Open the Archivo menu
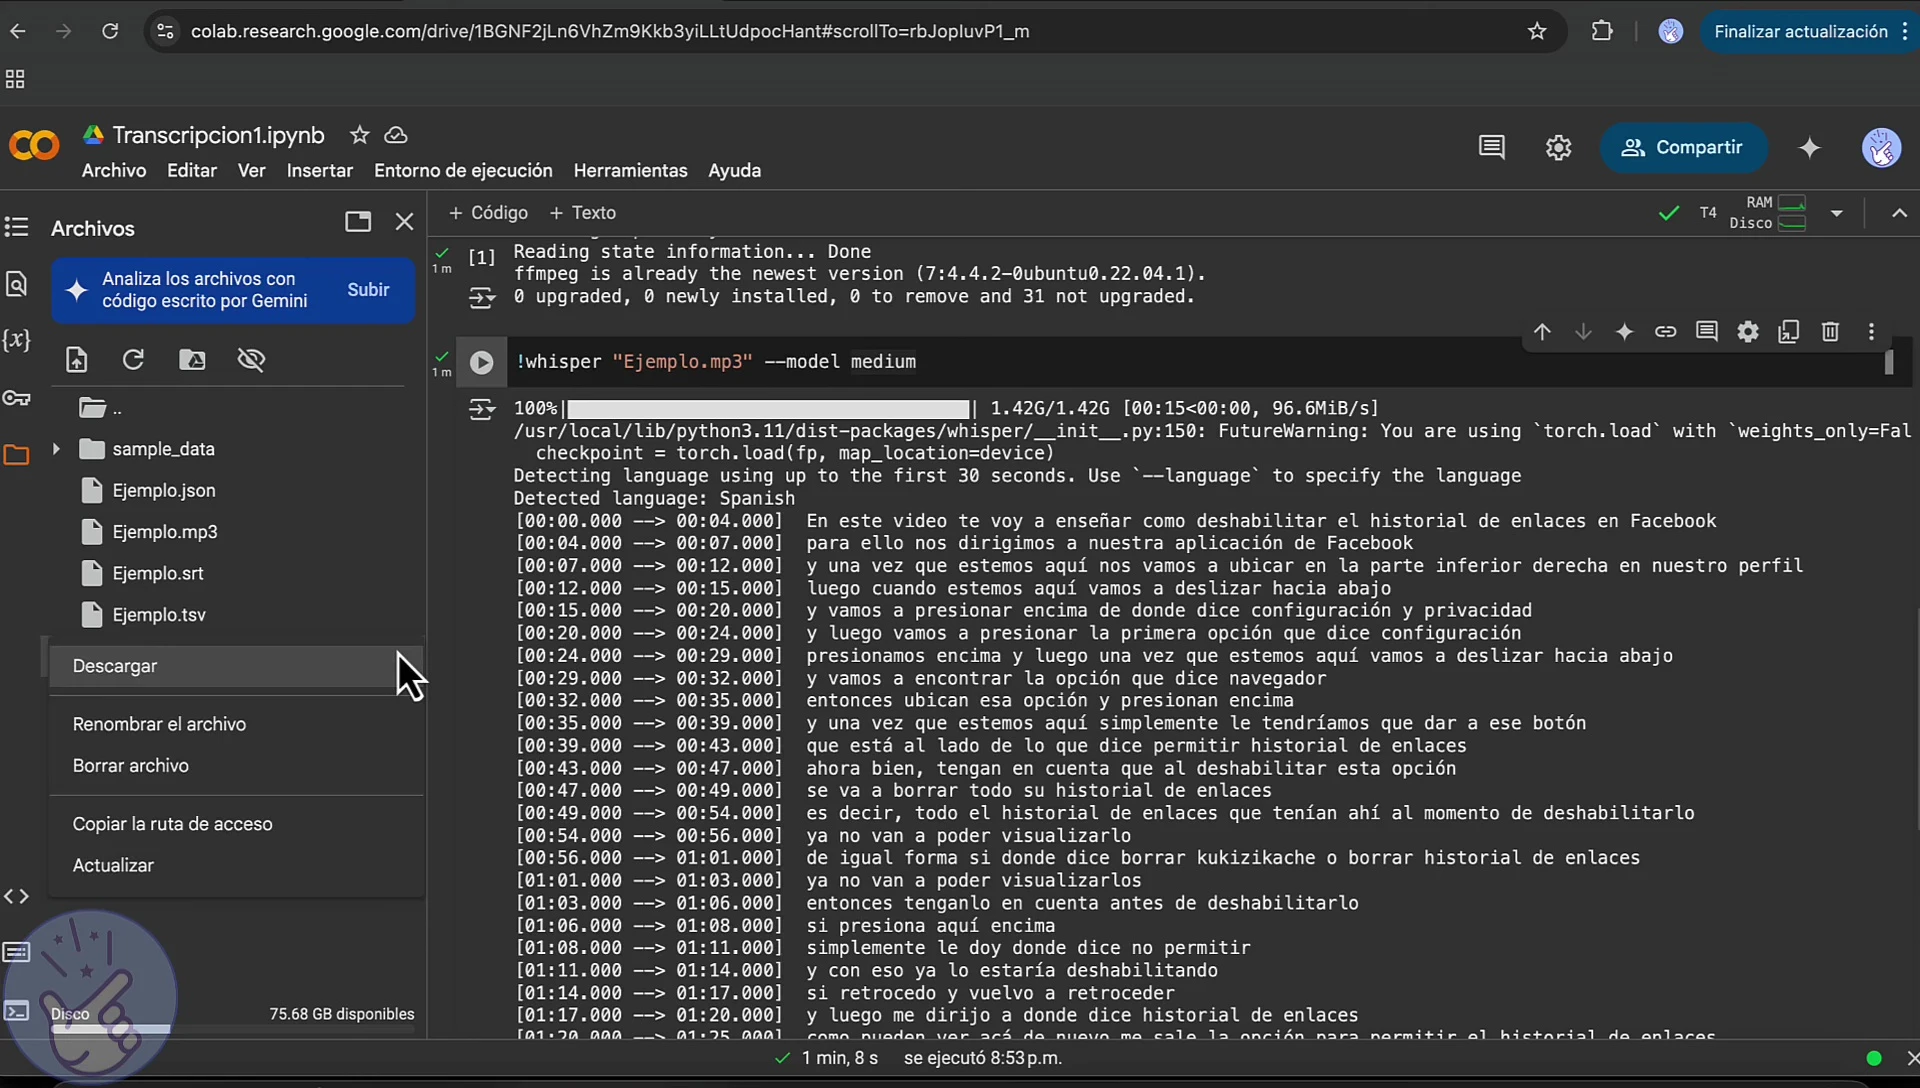Viewport: 1920px width, 1088px height. coord(114,171)
